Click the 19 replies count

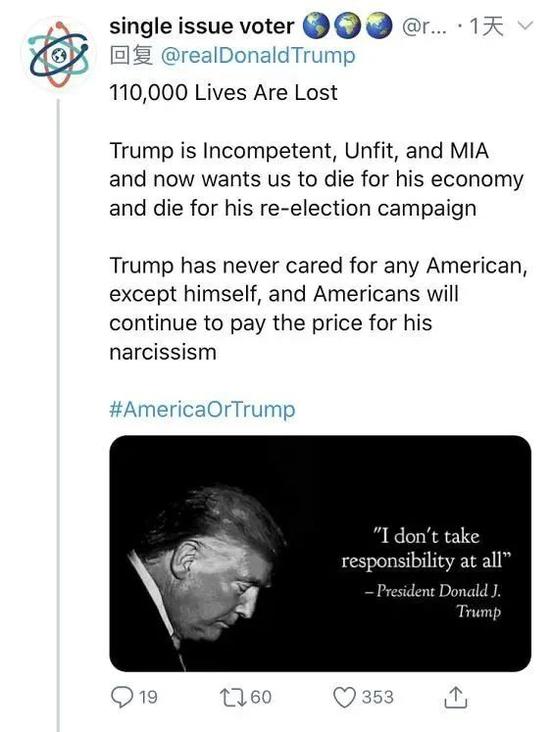(148, 697)
